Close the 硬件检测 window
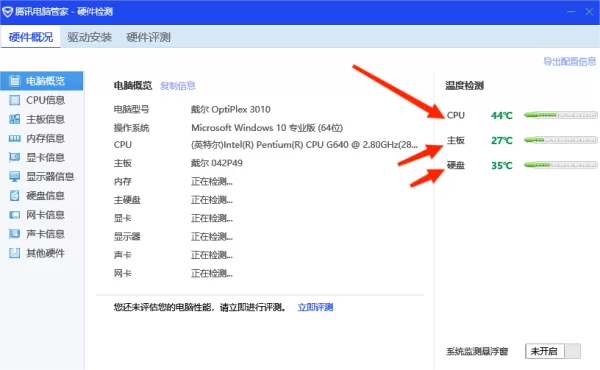 (x=589, y=11)
